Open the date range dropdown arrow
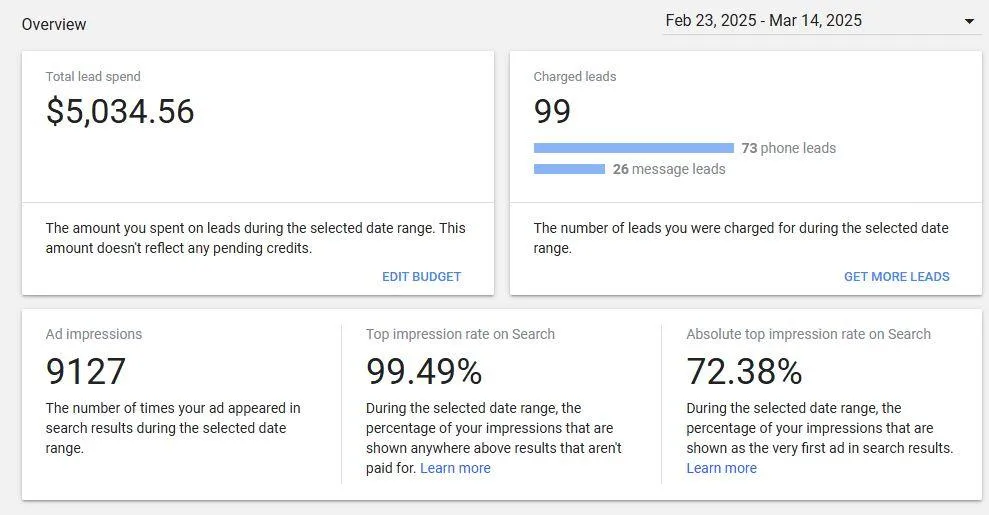989x515 pixels. point(969,21)
